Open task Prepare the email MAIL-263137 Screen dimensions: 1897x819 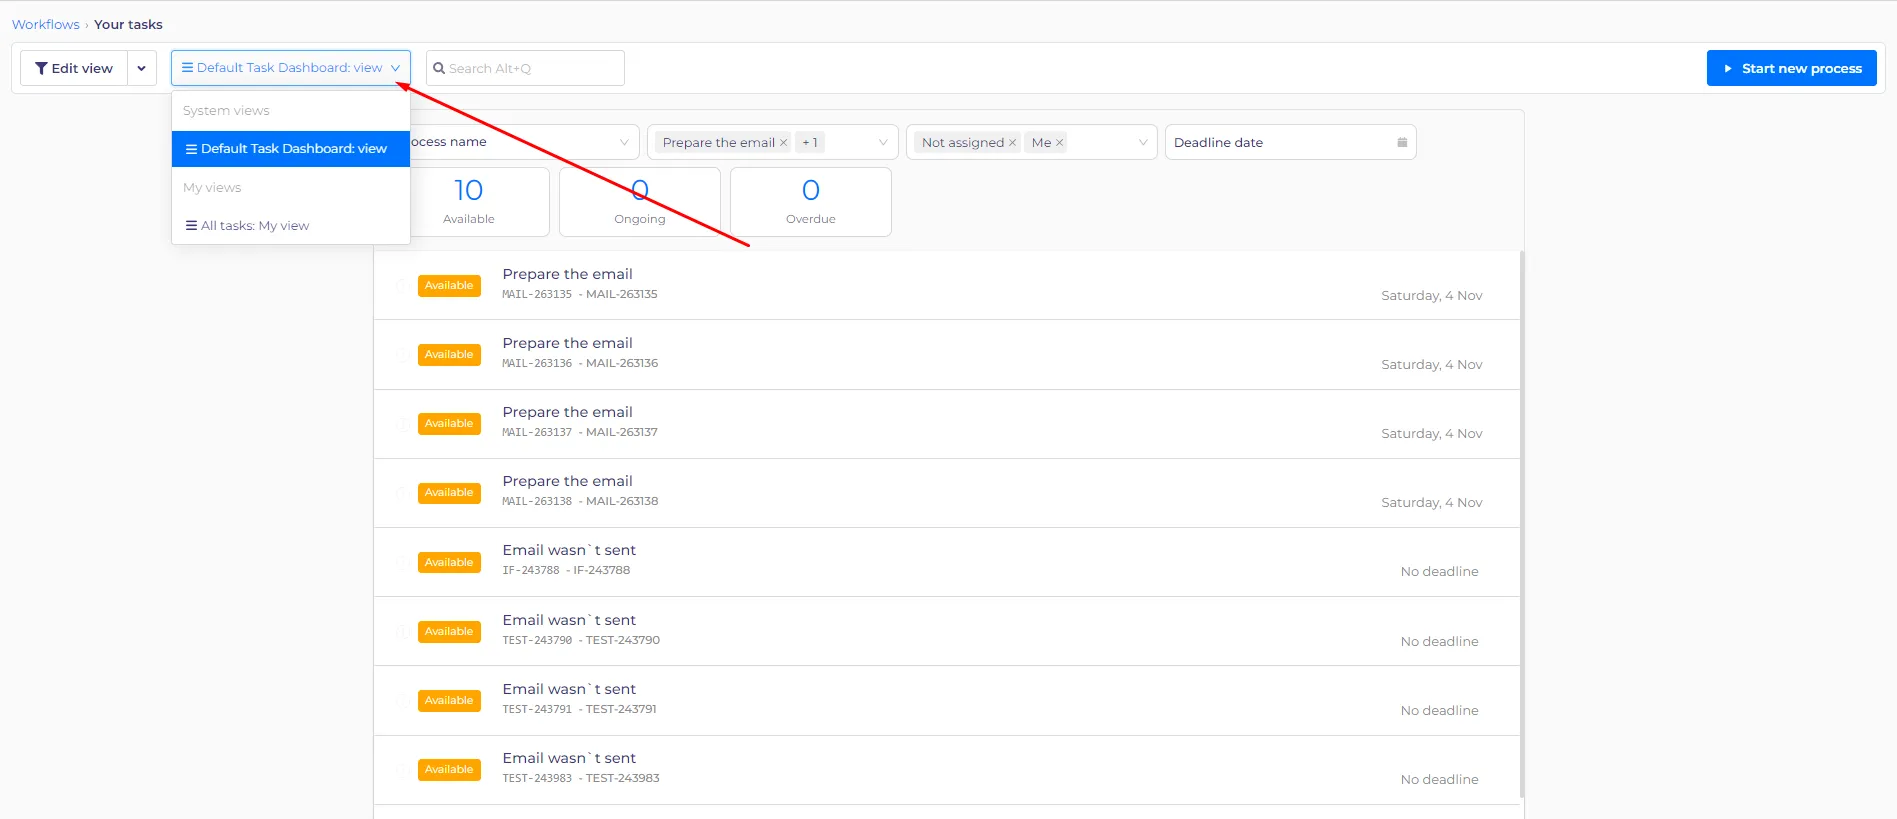[946, 423]
